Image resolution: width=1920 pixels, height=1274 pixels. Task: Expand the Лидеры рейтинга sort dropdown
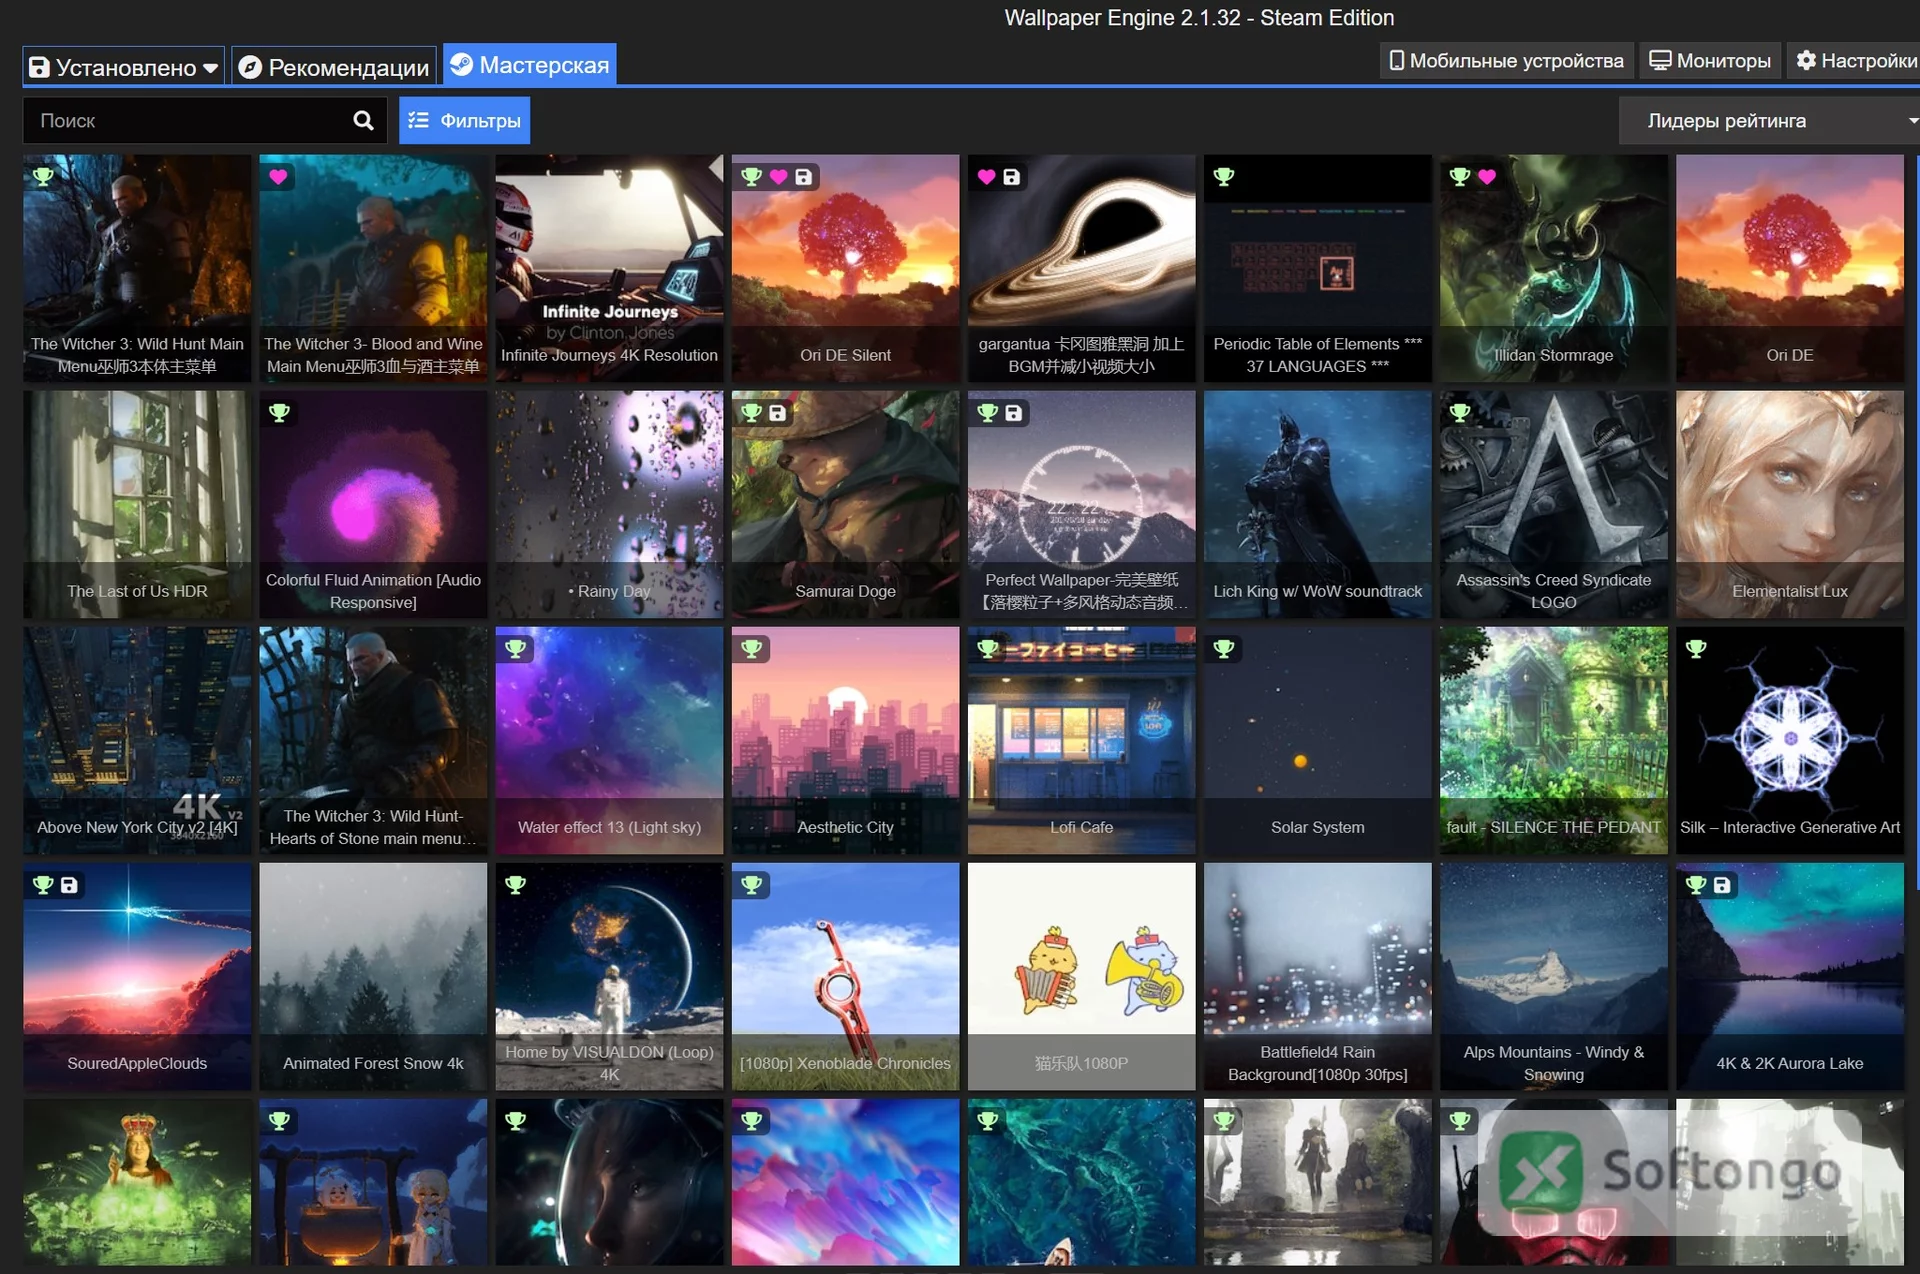click(1770, 121)
